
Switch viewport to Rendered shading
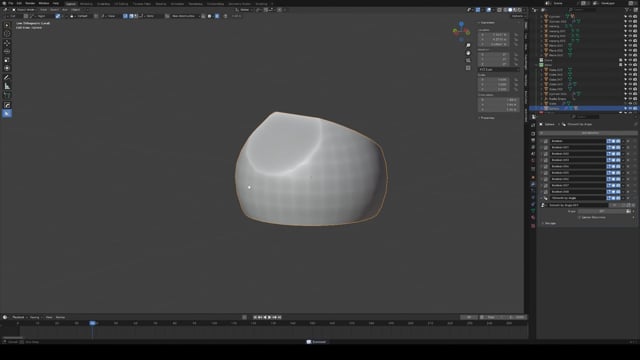[x=519, y=10]
